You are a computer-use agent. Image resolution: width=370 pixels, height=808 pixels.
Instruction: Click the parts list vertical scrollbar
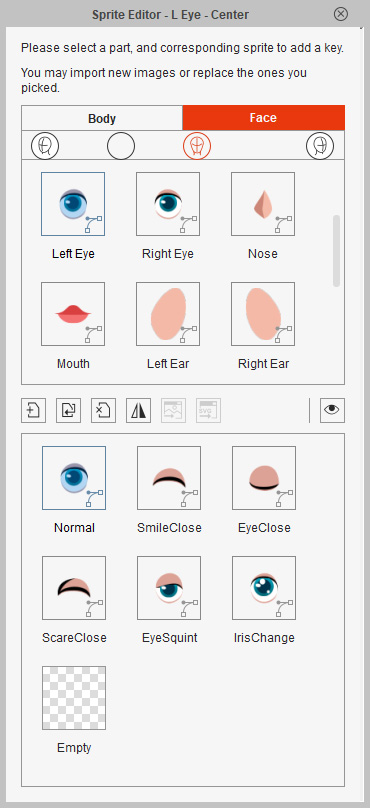click(x=337, y=250)
